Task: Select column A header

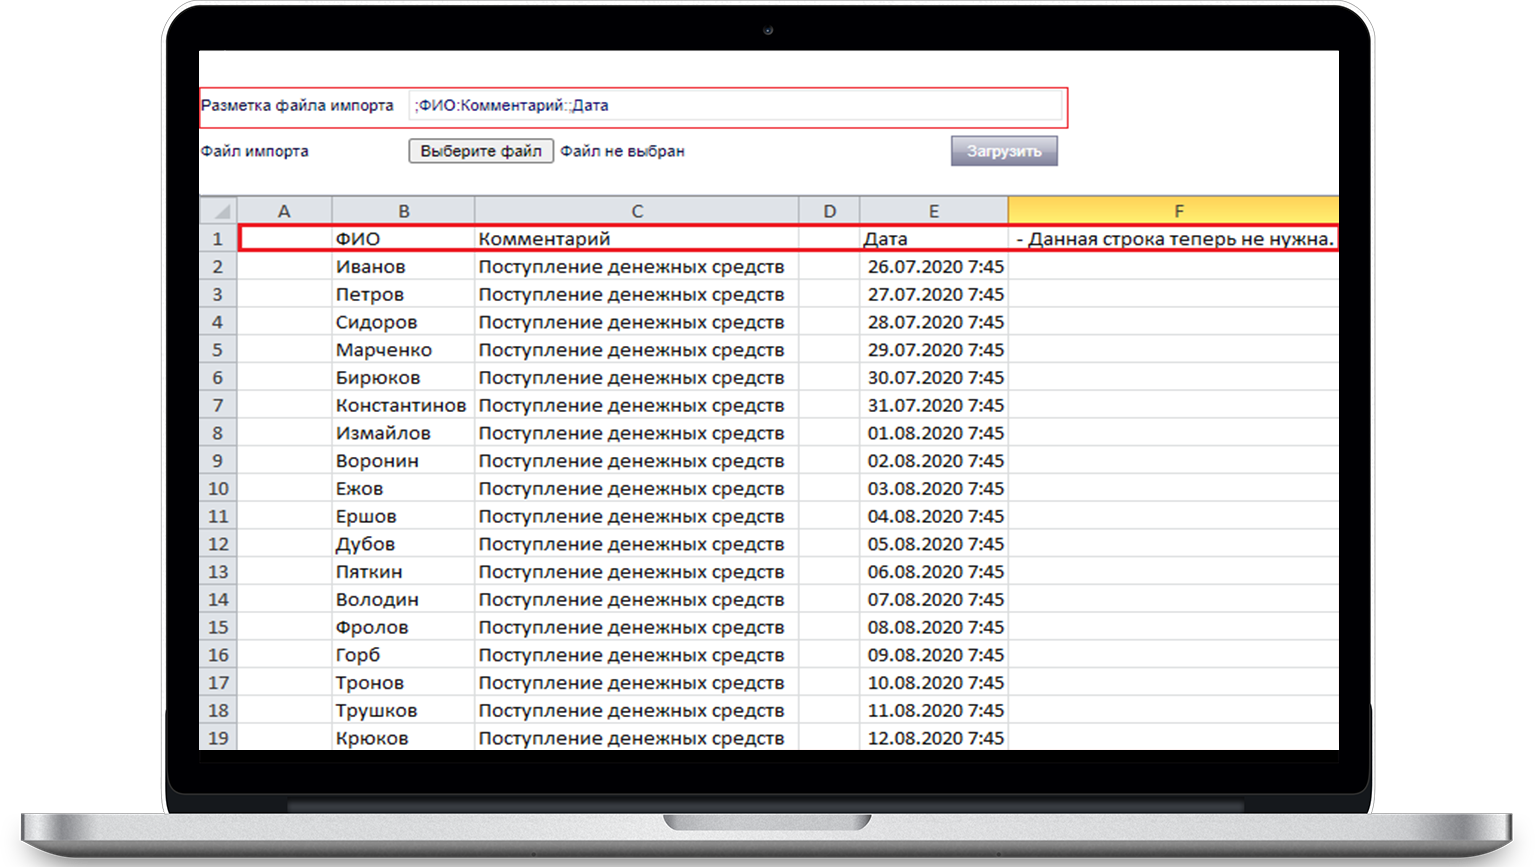Action: click(x=284, y=211)
